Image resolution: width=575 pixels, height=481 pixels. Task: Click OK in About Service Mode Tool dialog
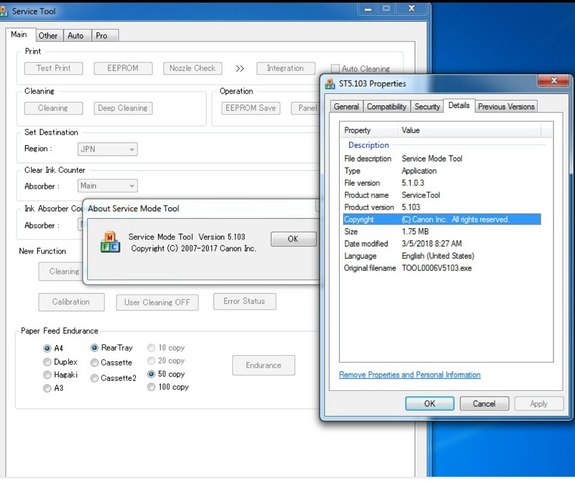(x=293, y=239)
